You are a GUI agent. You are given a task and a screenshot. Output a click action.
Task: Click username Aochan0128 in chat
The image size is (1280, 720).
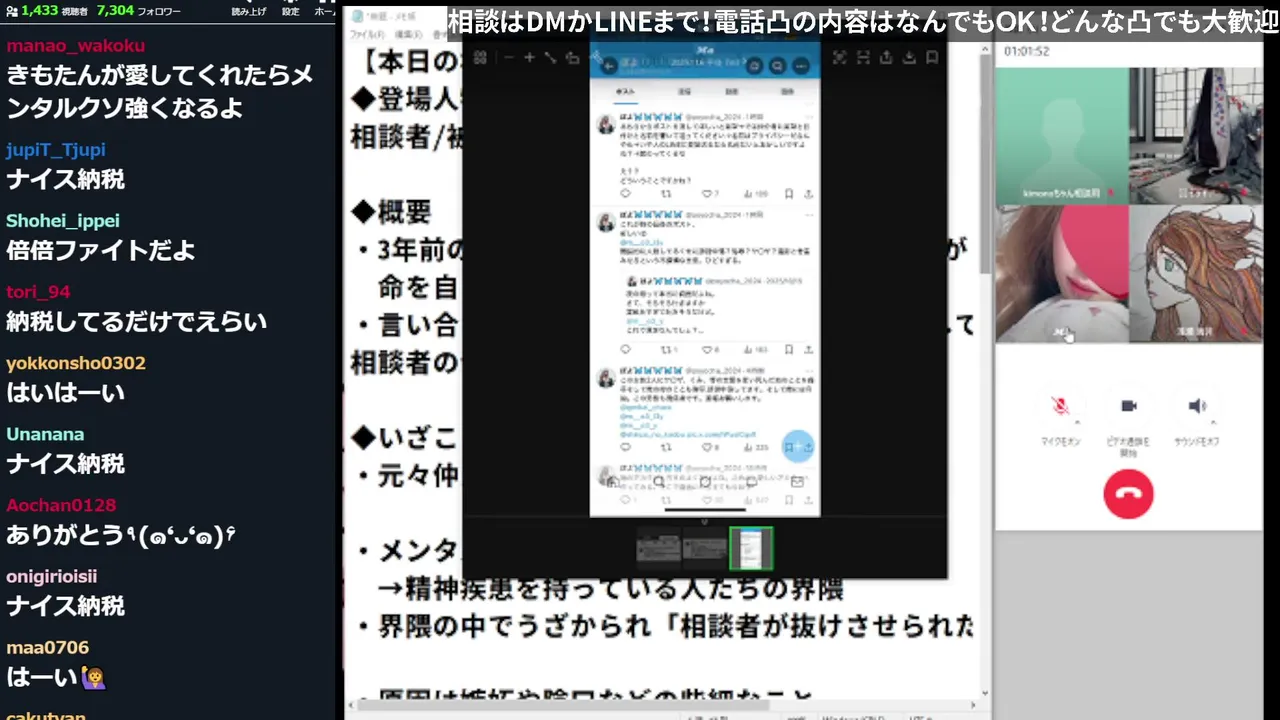click(61, 505)
